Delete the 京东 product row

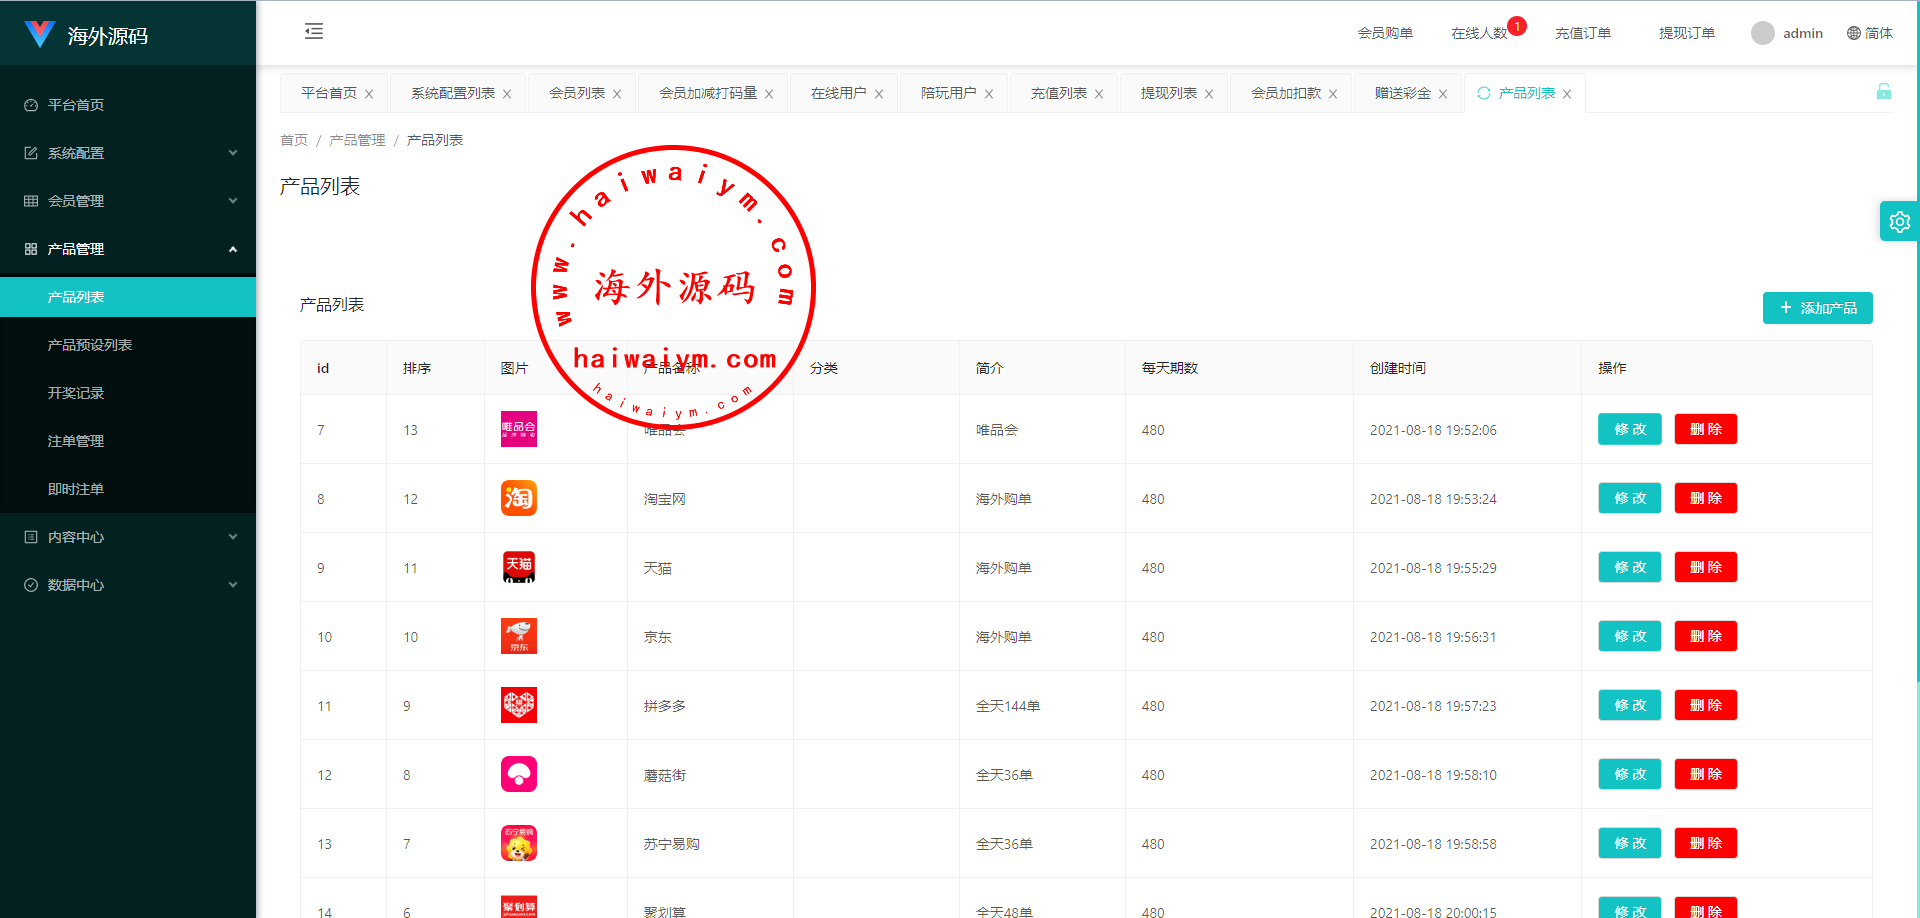click(1705, 636)
